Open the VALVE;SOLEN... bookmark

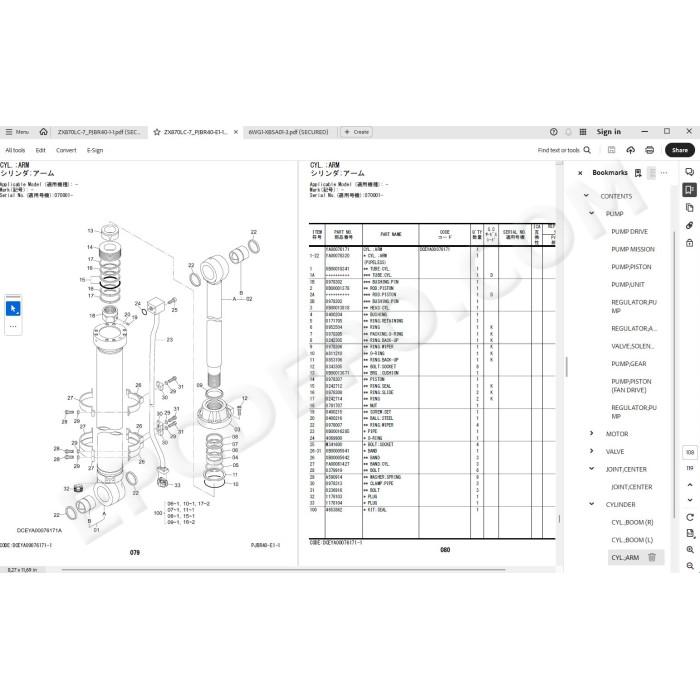[x=633, y=346]
